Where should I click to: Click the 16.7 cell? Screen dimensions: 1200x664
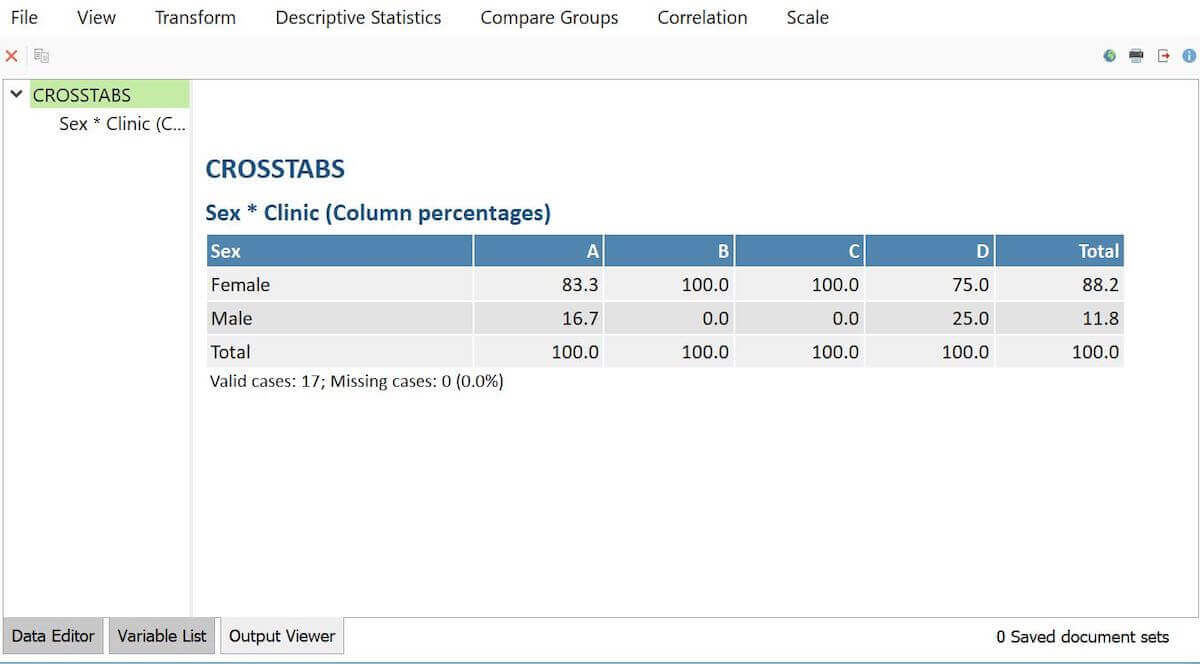538,319
